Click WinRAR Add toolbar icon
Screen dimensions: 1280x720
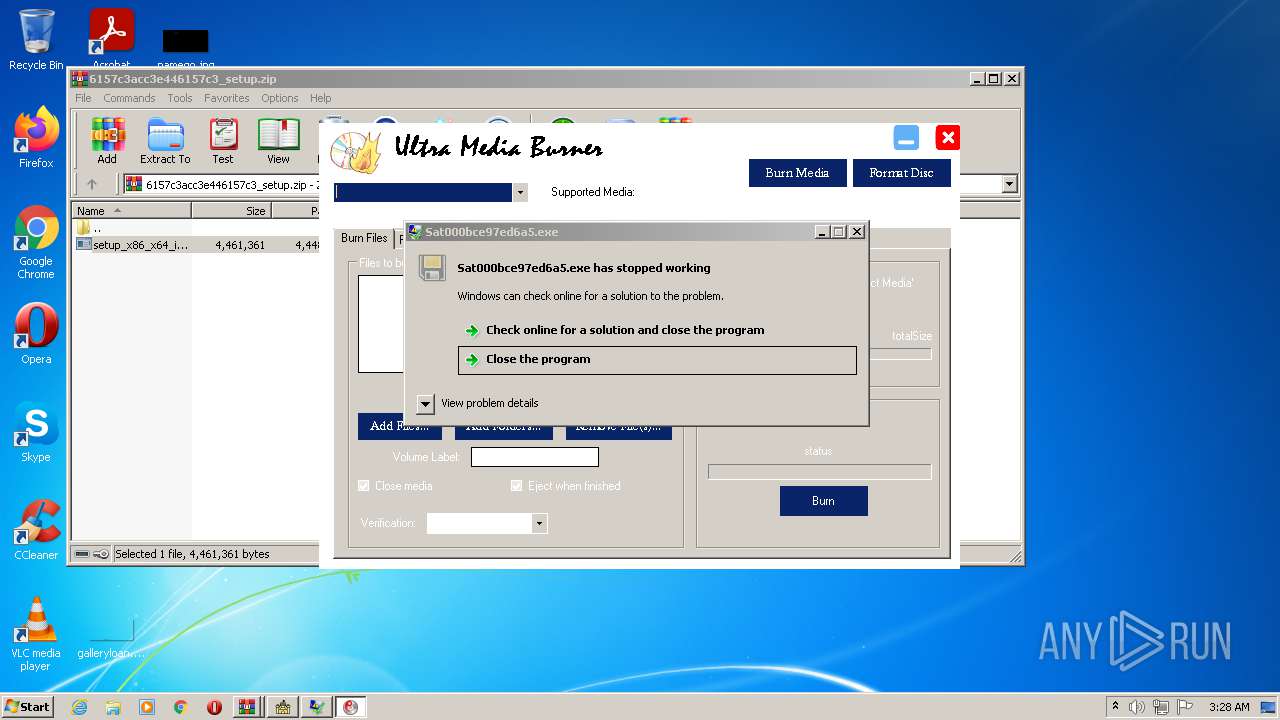[107, 141]
